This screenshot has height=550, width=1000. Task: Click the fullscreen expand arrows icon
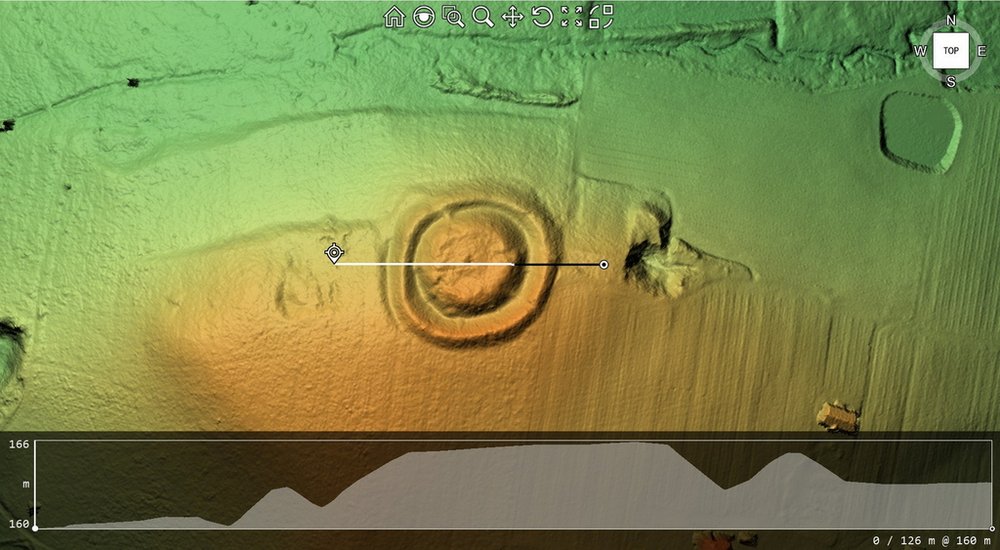pos(572,16)
